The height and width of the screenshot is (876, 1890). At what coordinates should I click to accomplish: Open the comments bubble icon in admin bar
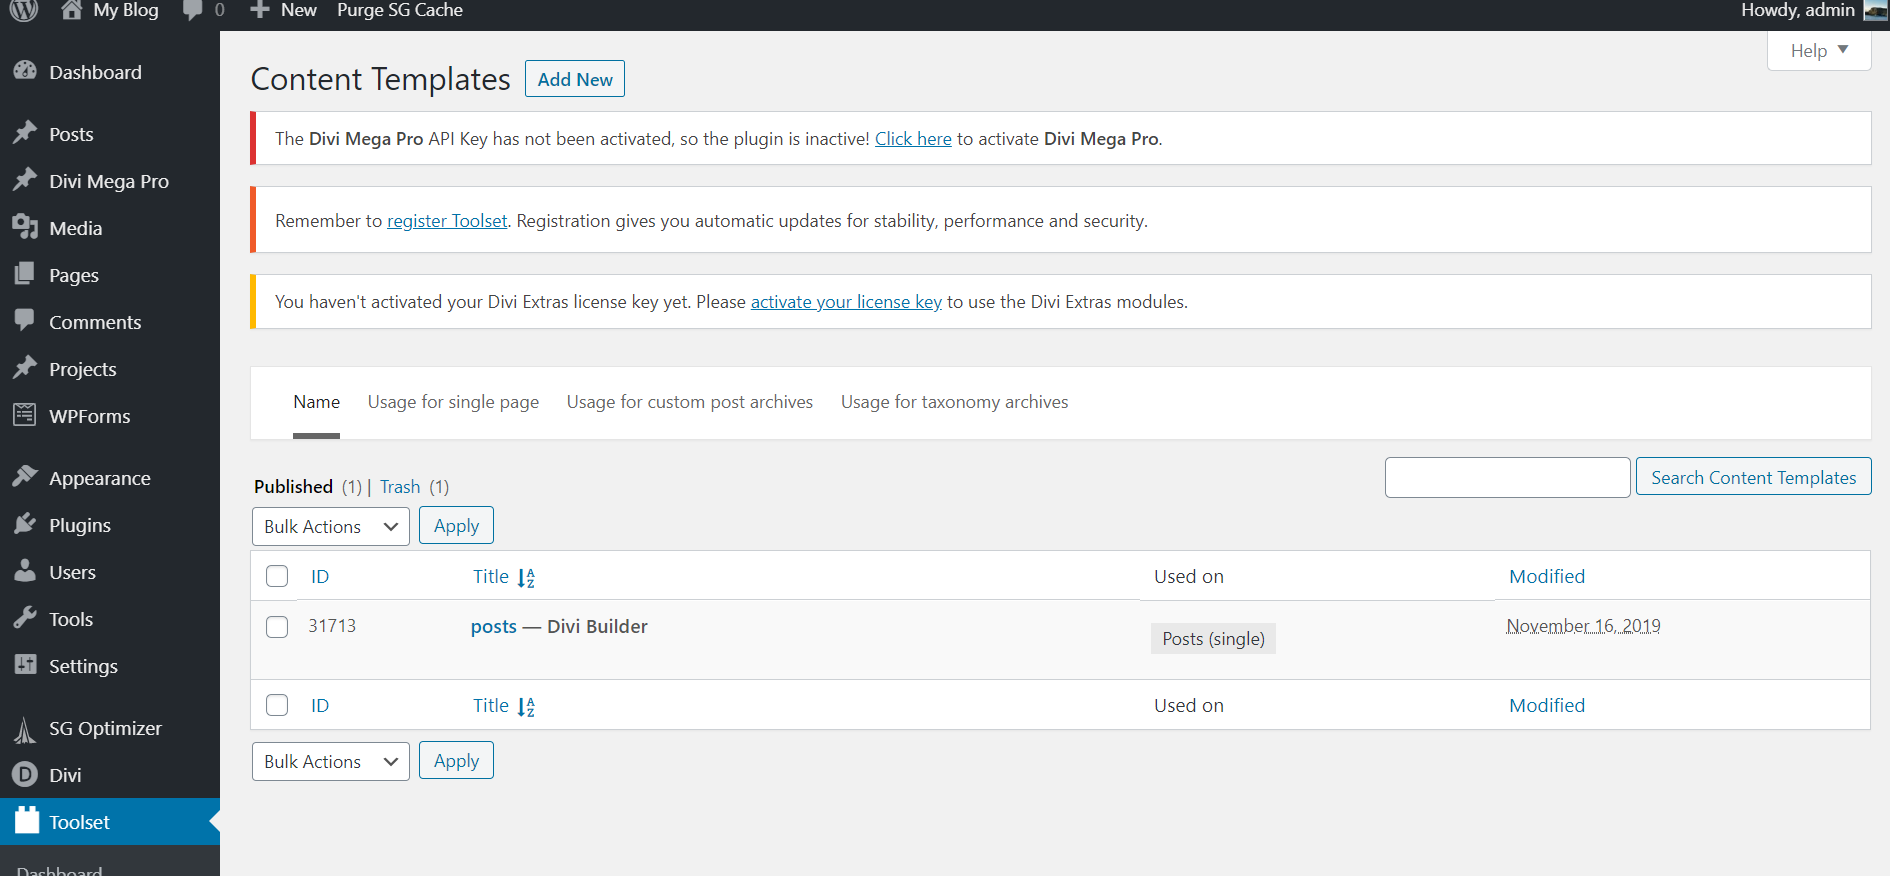193,10
